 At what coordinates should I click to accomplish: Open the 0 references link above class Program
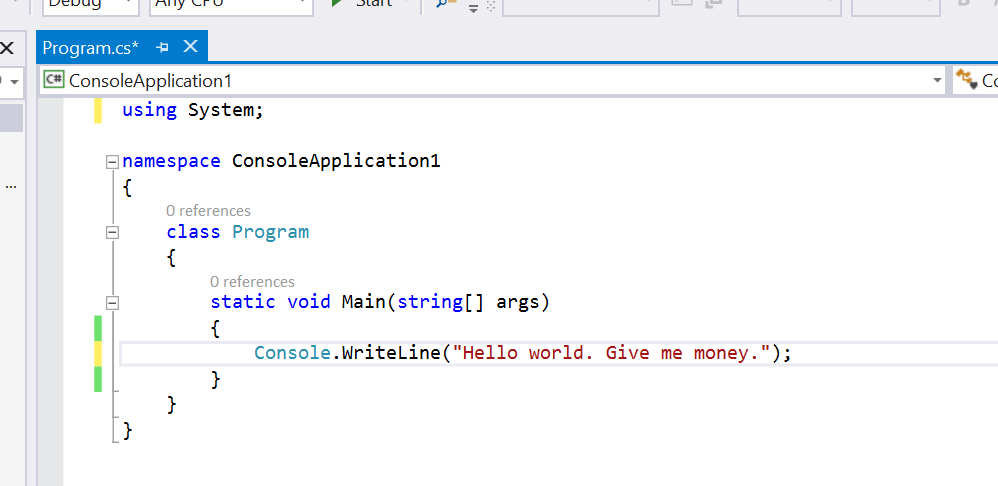(208, 211)
